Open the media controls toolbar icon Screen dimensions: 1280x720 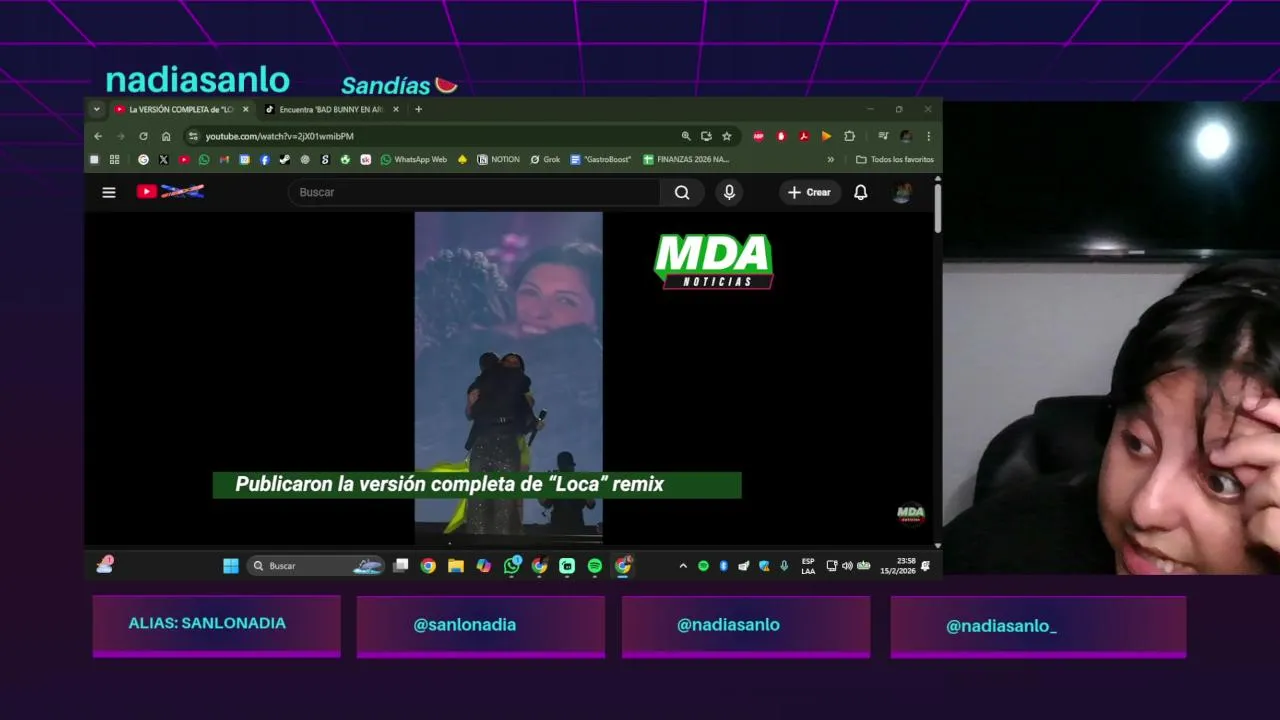coord(883,136)
